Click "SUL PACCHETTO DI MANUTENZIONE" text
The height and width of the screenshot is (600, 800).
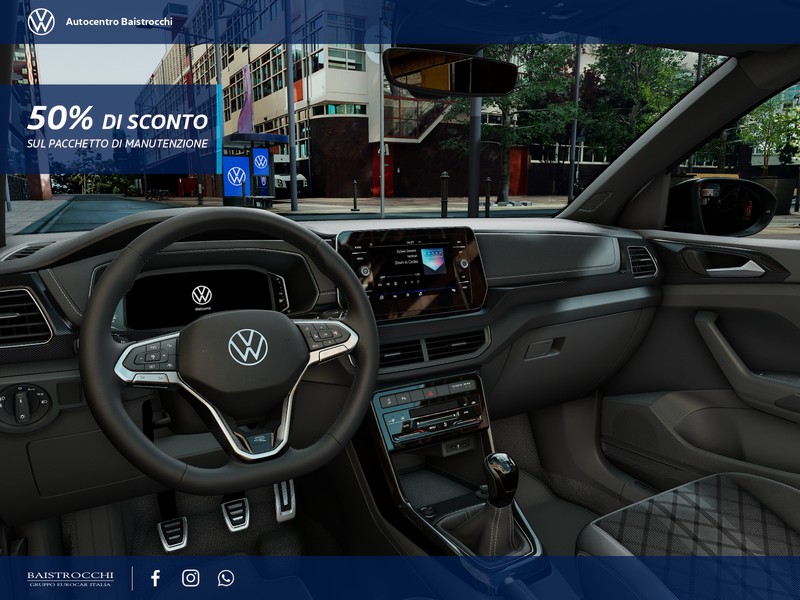click(x=118, y=144)
